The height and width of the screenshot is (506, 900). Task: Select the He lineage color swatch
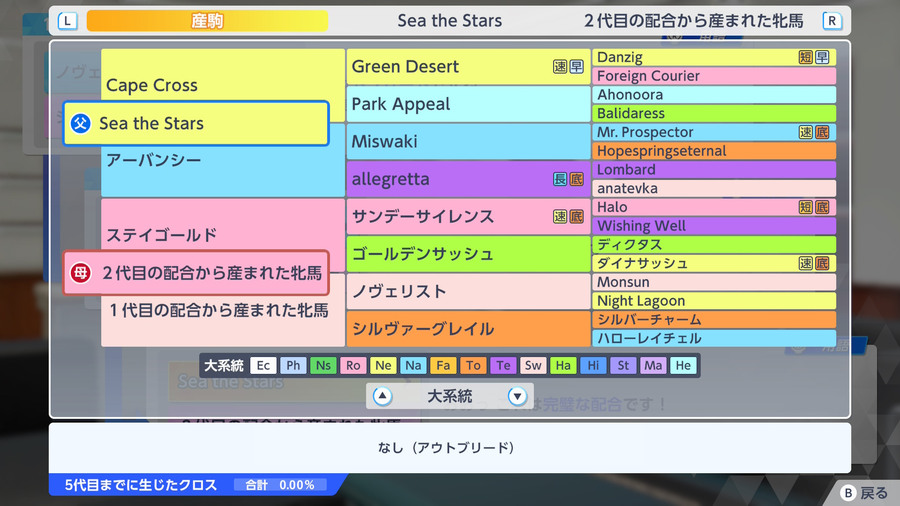[683, 365]
